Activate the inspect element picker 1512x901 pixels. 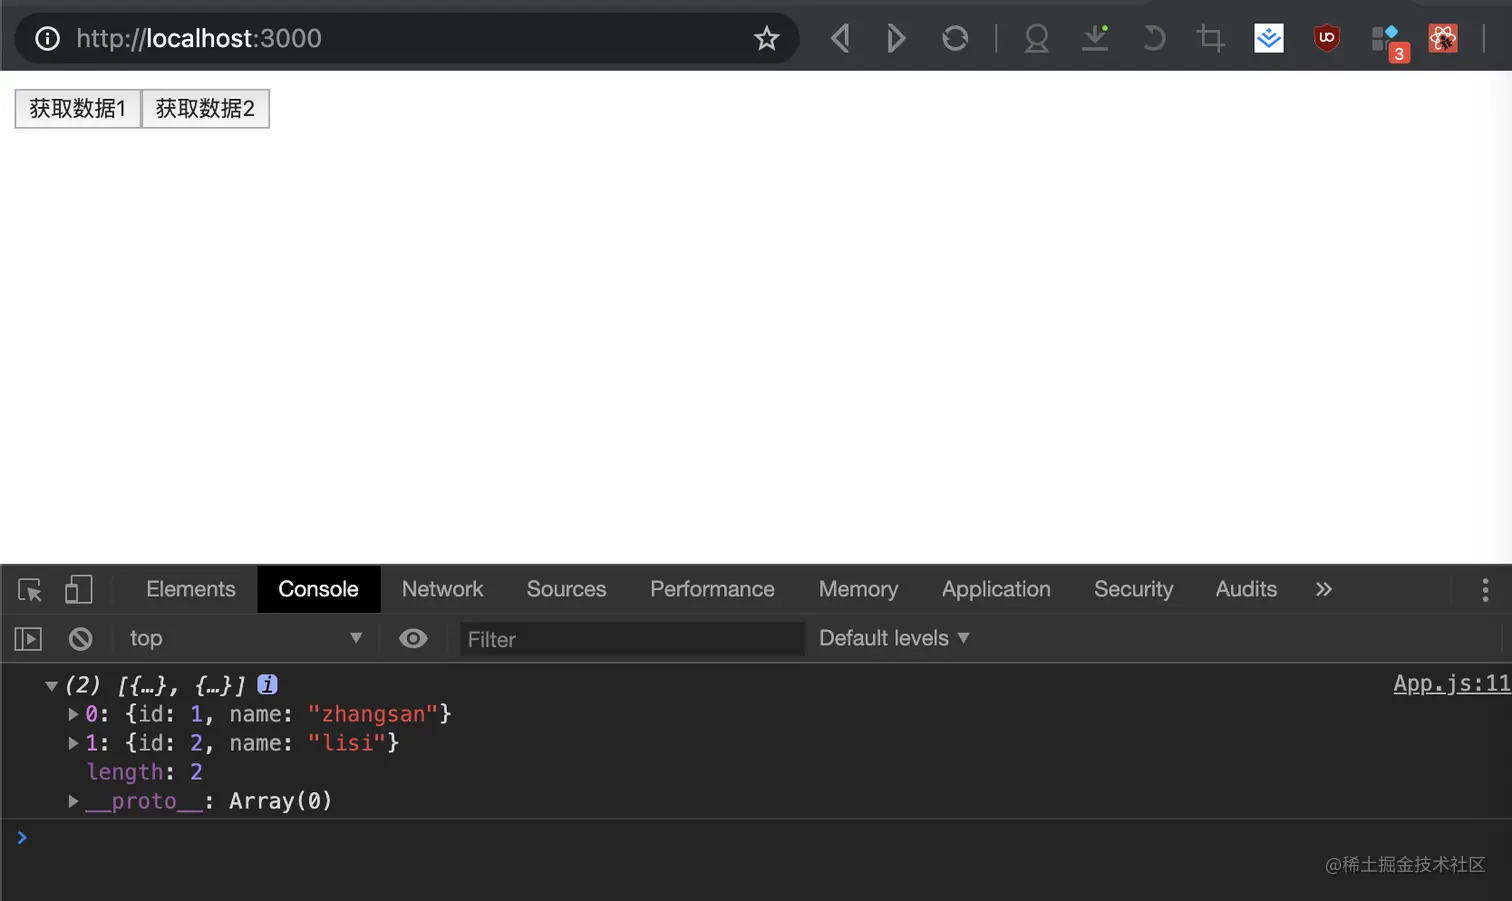30,590
